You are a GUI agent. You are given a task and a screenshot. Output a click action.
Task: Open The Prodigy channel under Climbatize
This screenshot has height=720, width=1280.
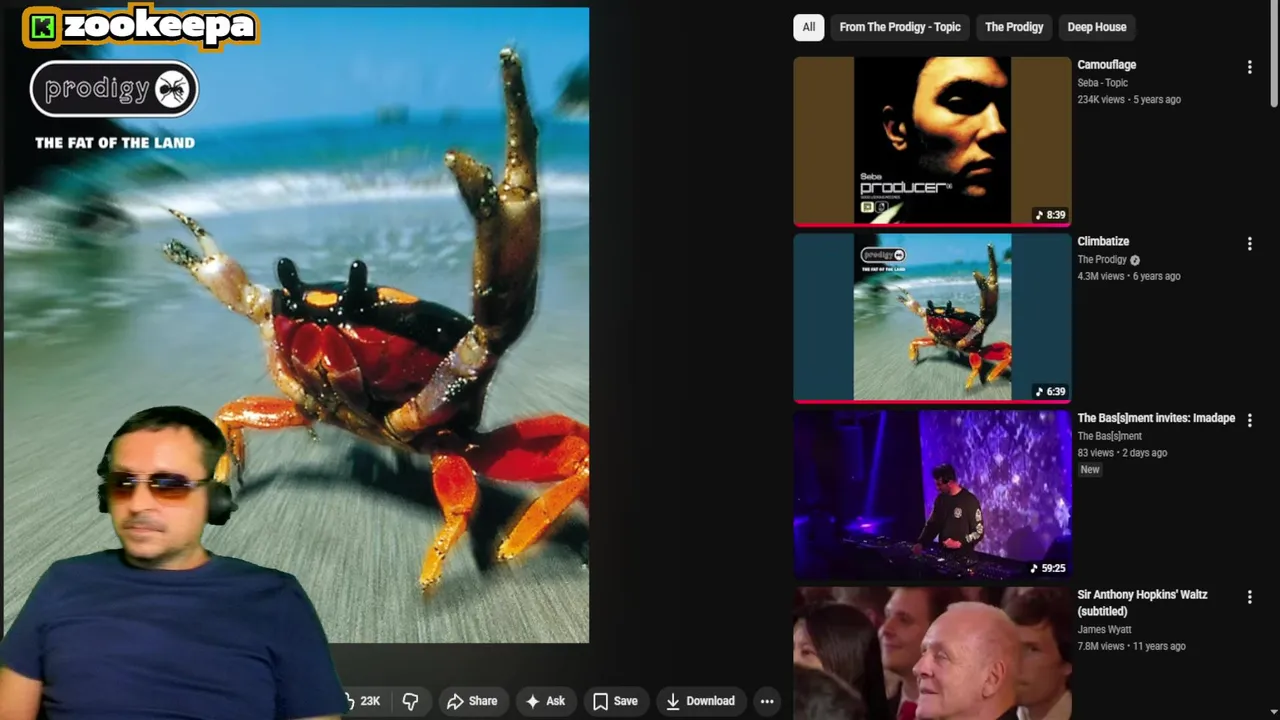click(x=1102, y=259)
